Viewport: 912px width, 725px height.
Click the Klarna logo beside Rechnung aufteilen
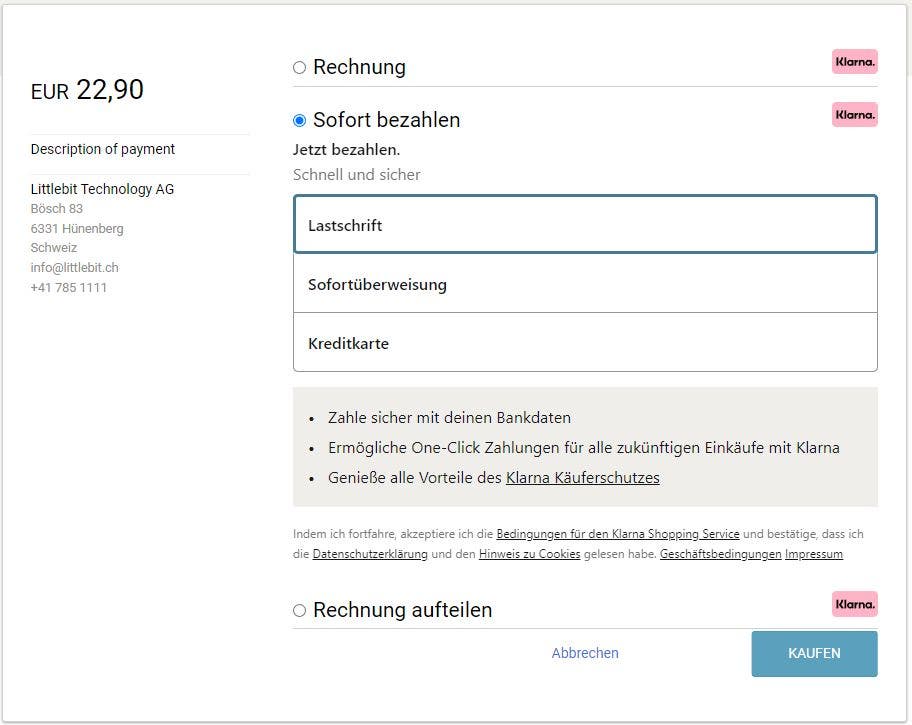point(854,604)
